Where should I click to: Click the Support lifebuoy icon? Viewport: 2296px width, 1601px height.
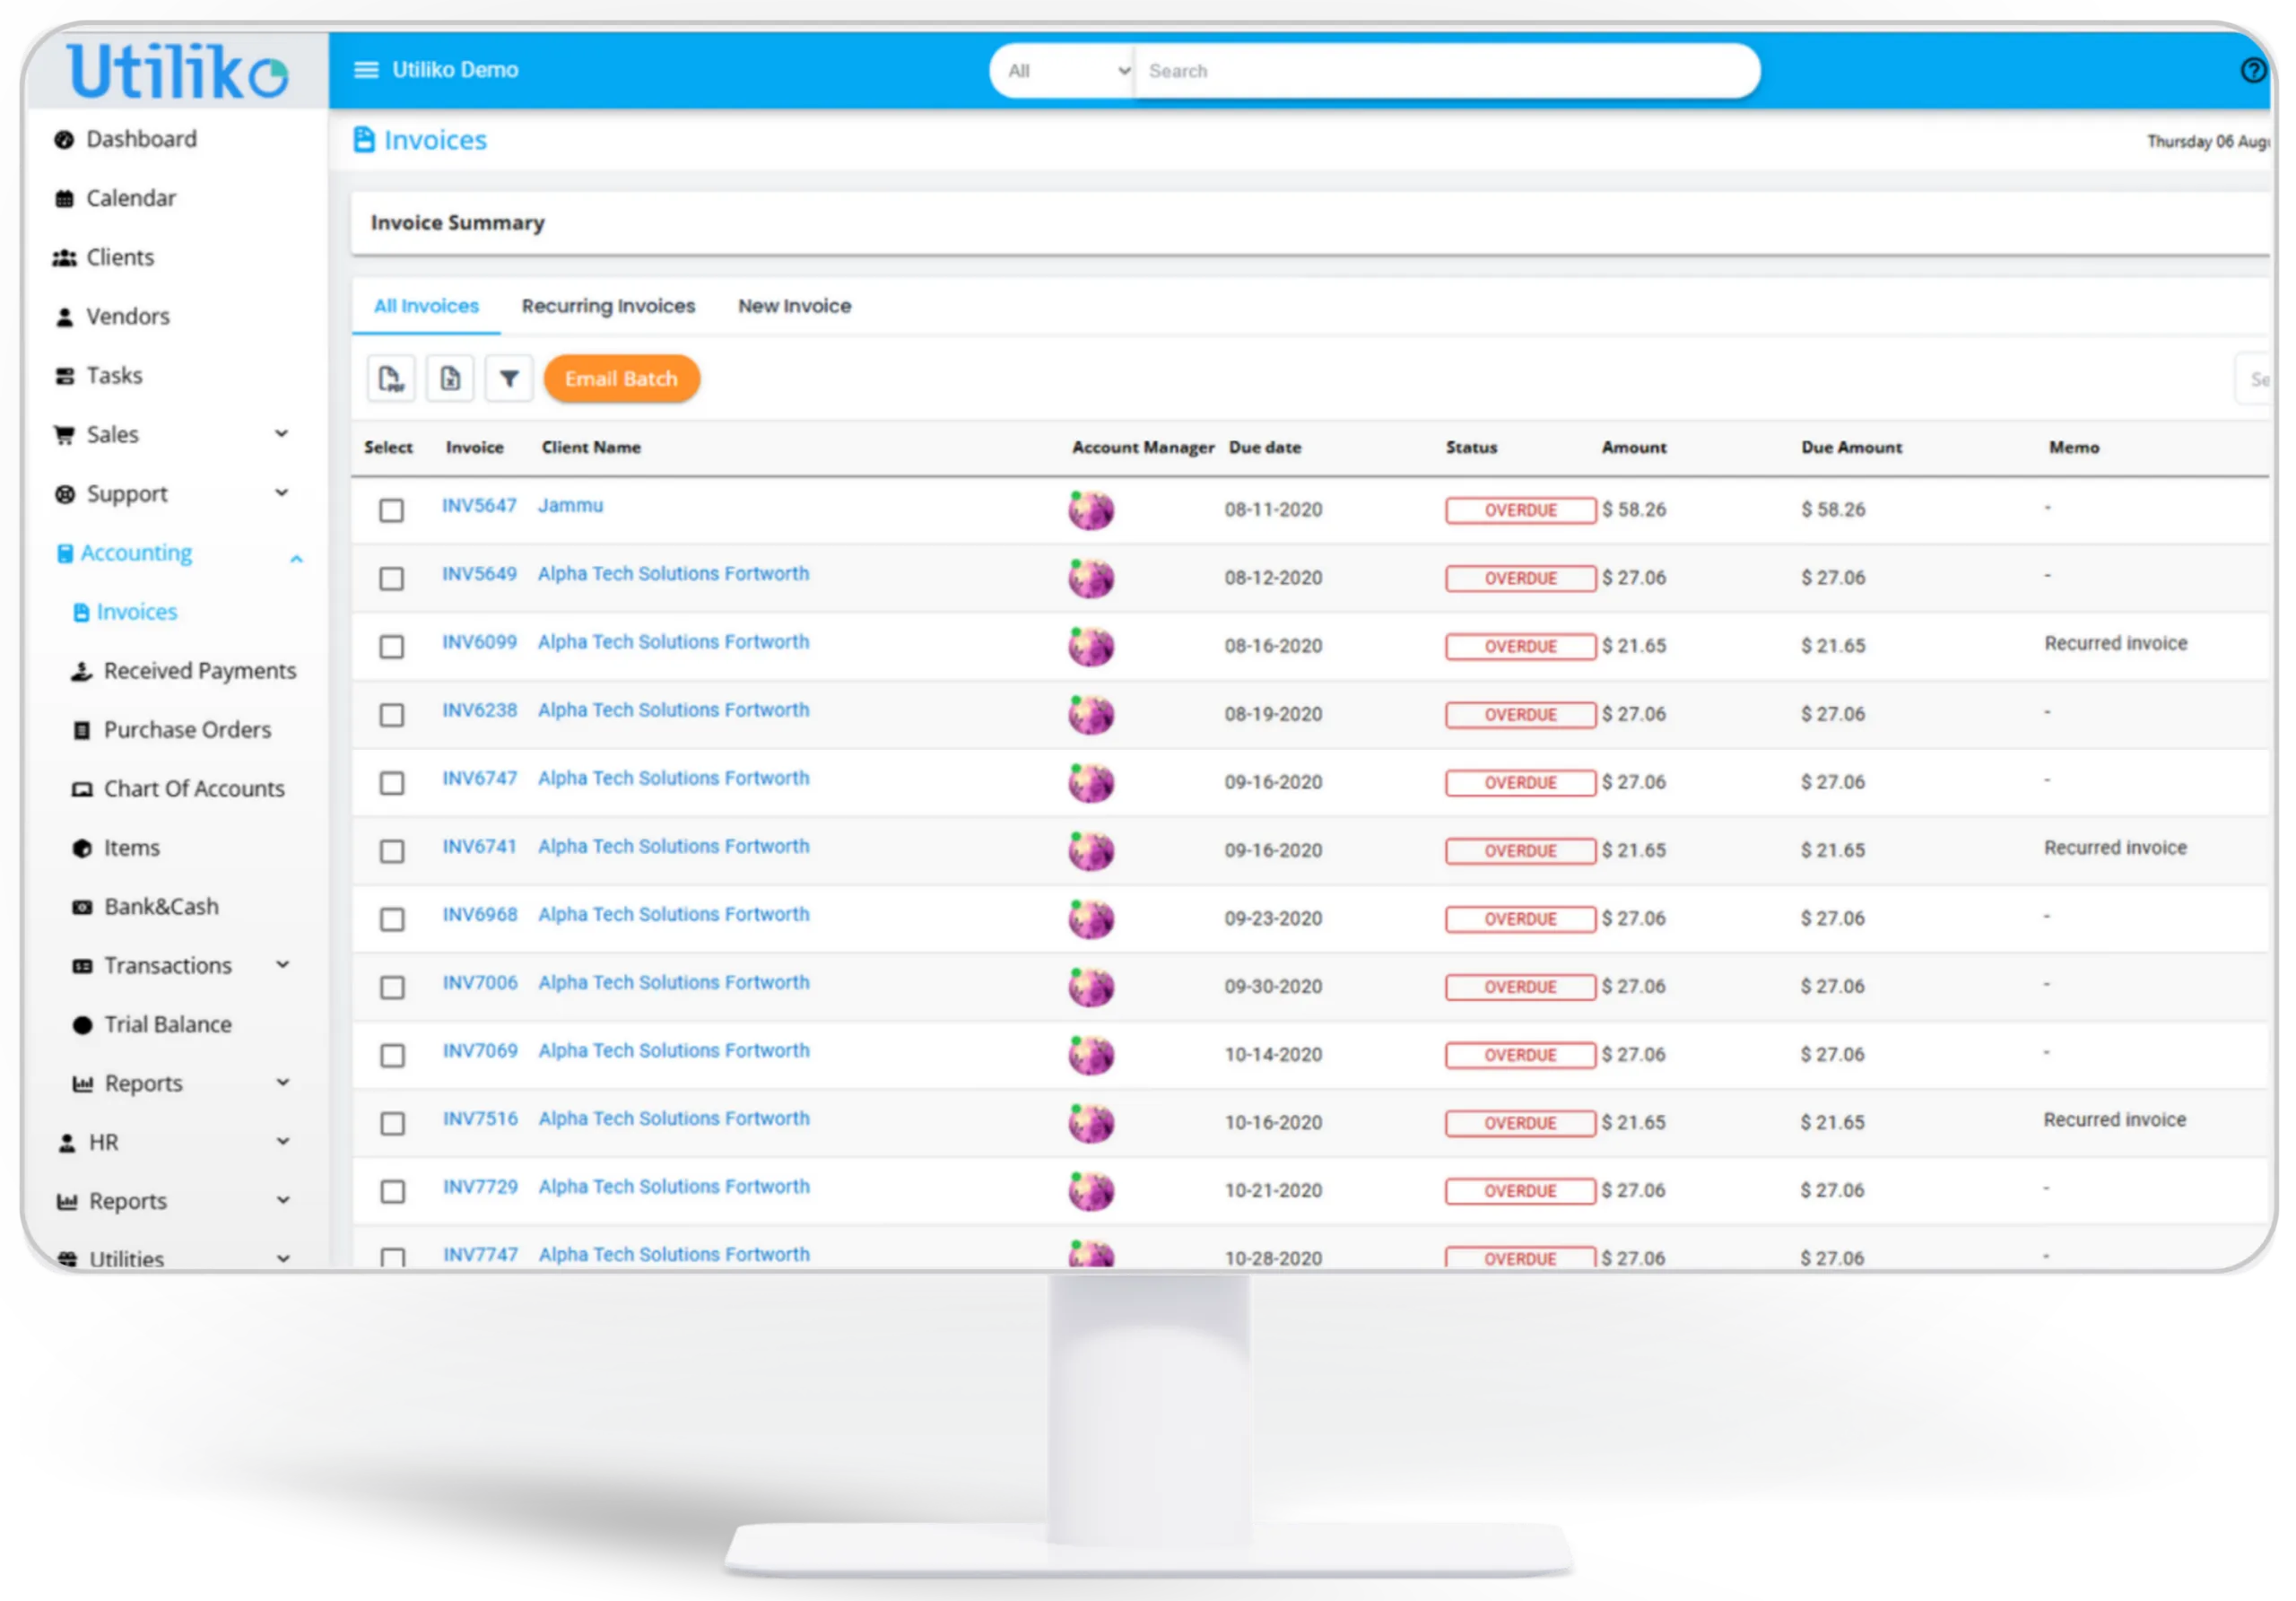pyautogui.click(x=65, y=494)
